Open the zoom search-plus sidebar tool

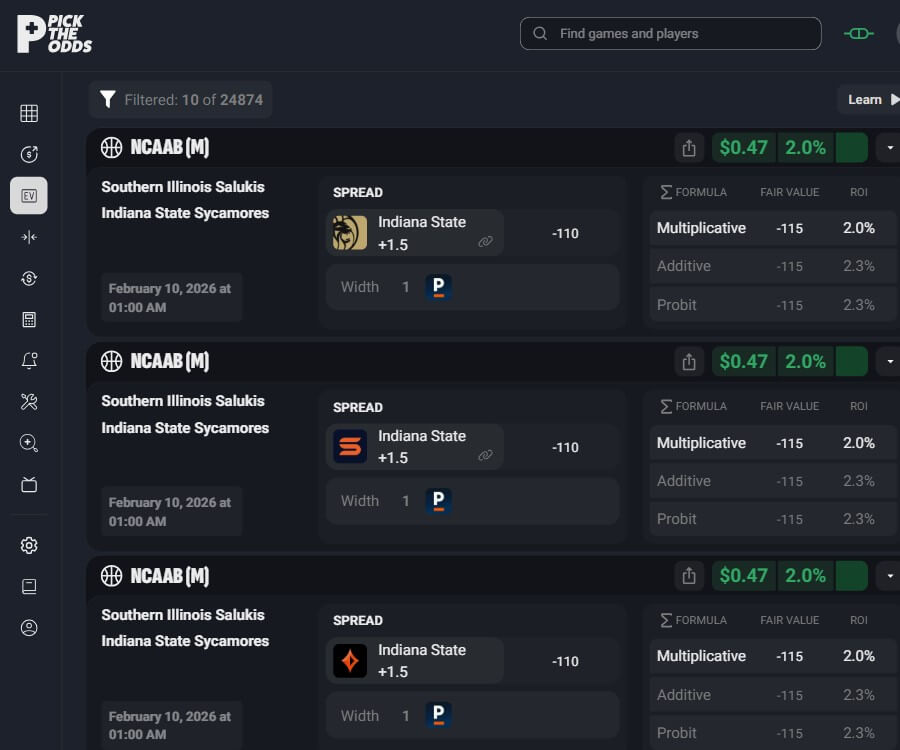(x=29, y=443)
